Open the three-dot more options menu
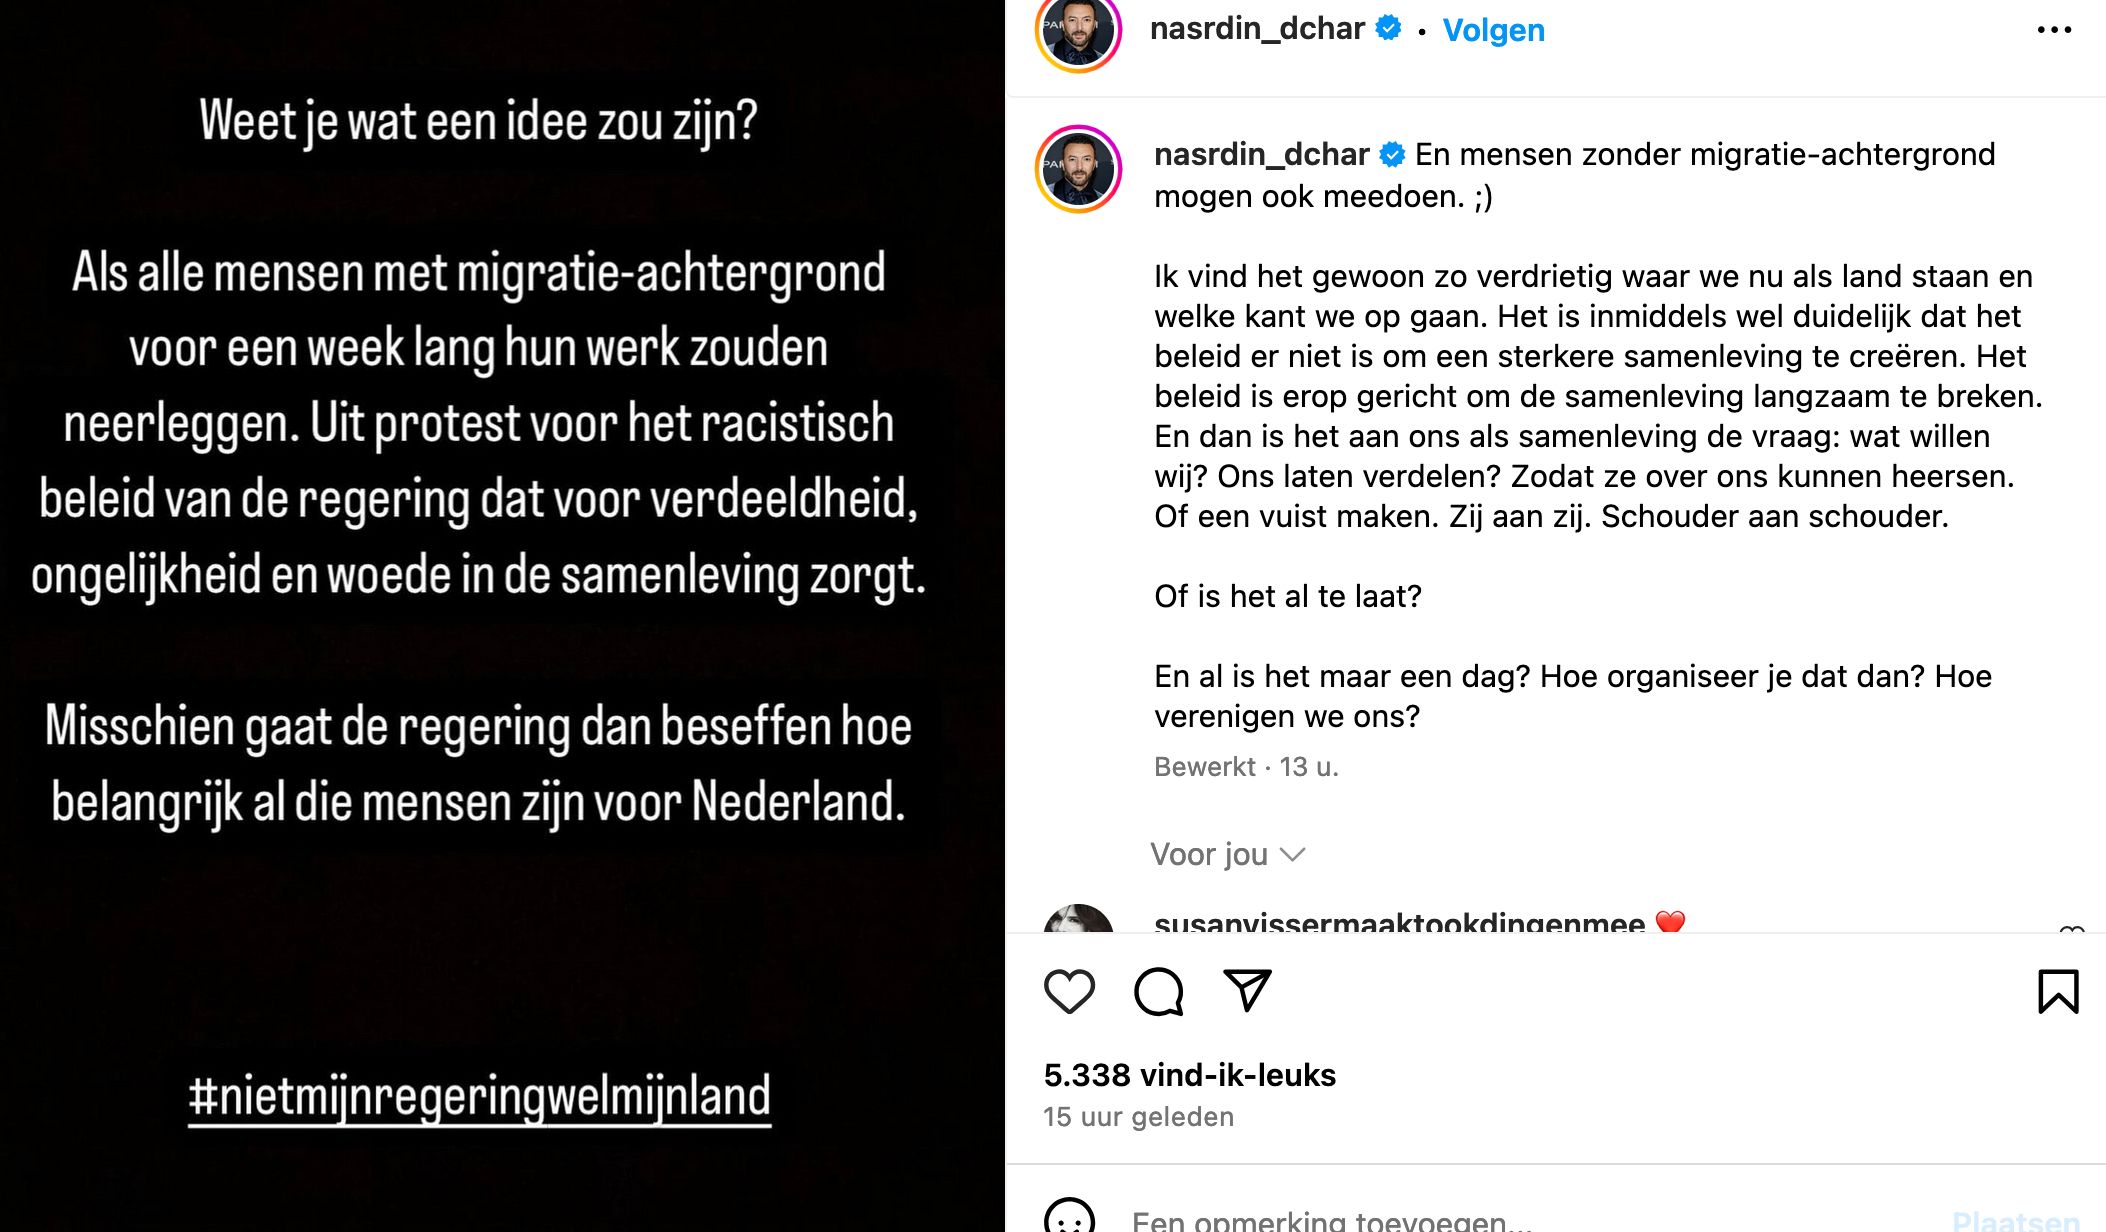2106x1232 pixels. tap(2054, 30)
